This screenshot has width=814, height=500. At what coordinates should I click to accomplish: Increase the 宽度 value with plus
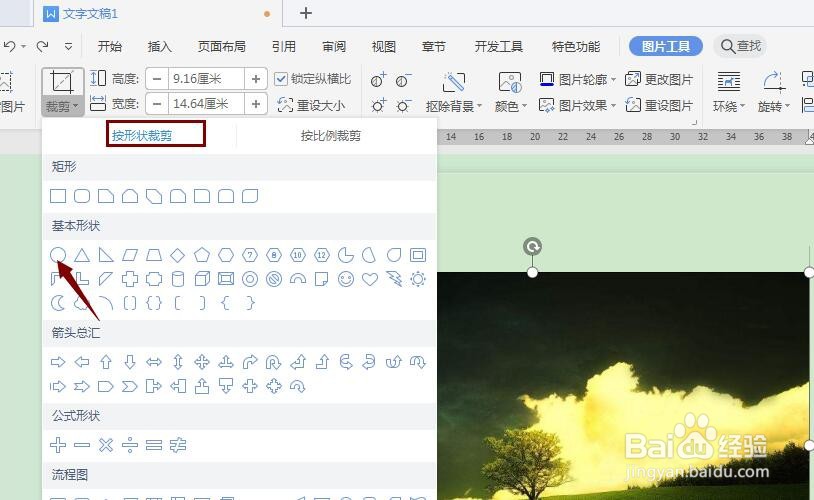(x=255, y=104)
